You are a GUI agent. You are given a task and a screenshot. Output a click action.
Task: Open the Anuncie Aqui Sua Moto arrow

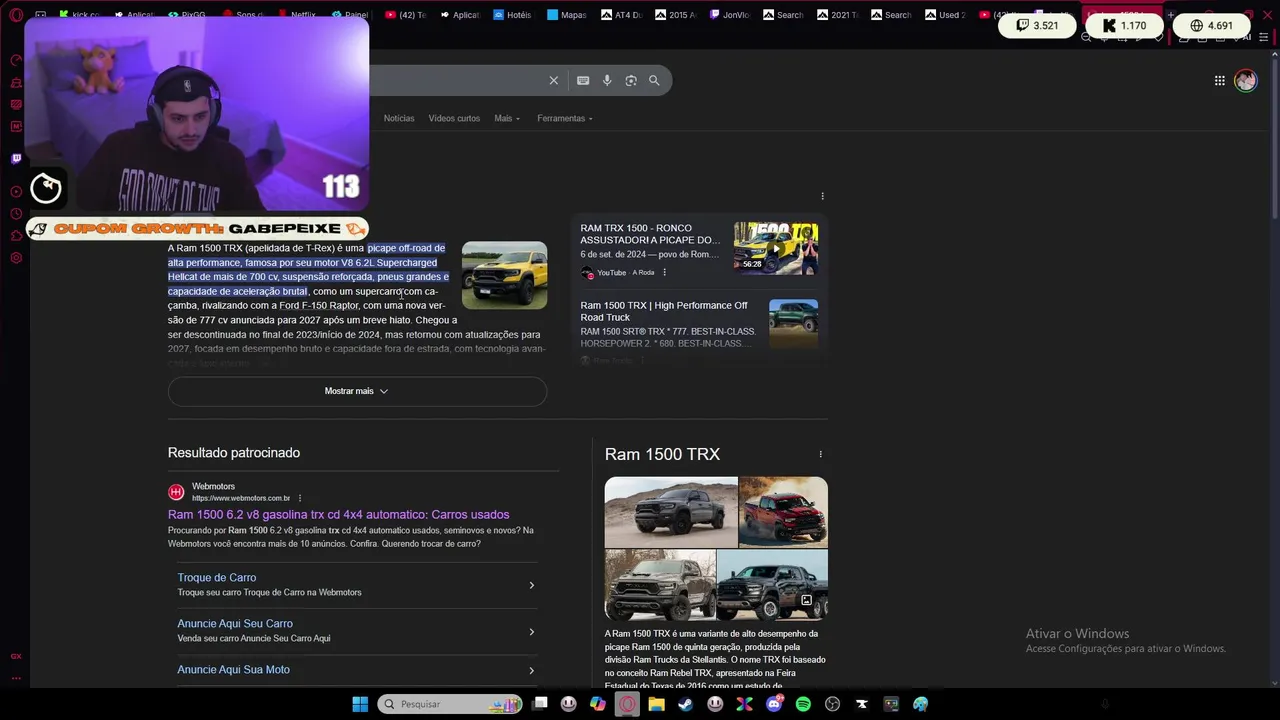531,670
